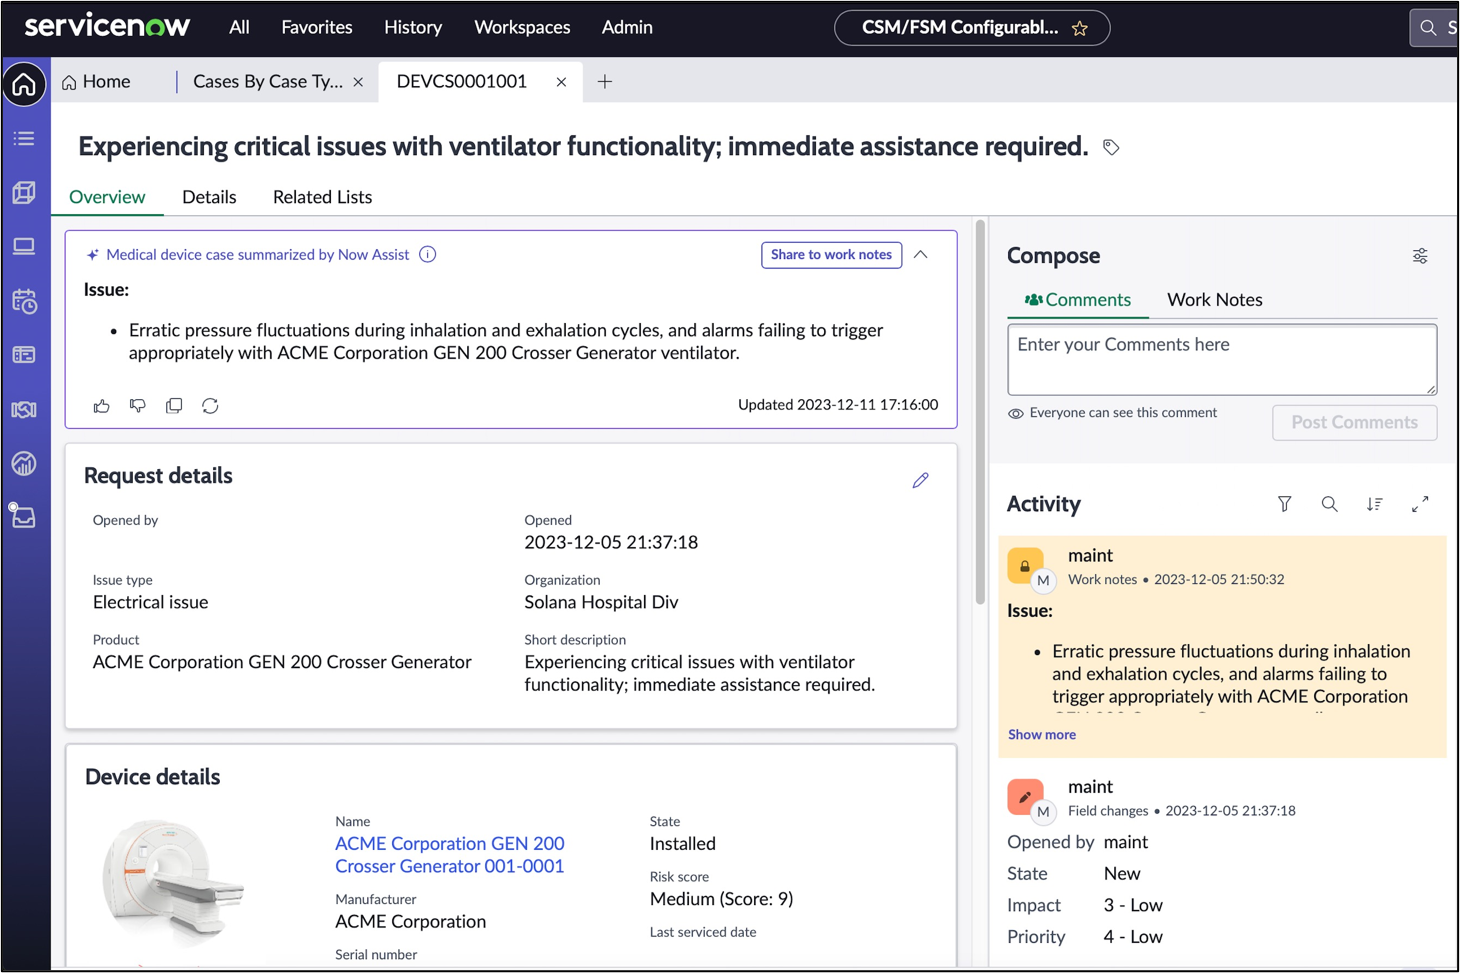Copy the Now Assist summary
This screenshot has width=1460, height=973.
pos(174,406)
